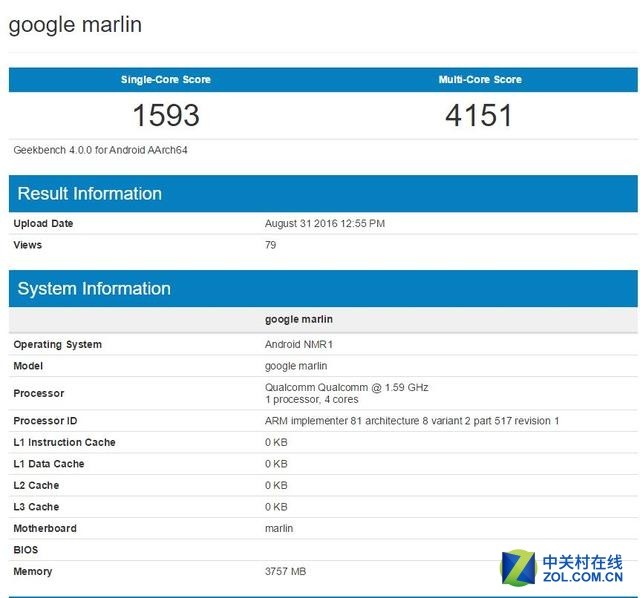Click the google marlin system column header
Image resolution: width=640 pixels, height=598 pixels.
(x=299, y=319)
